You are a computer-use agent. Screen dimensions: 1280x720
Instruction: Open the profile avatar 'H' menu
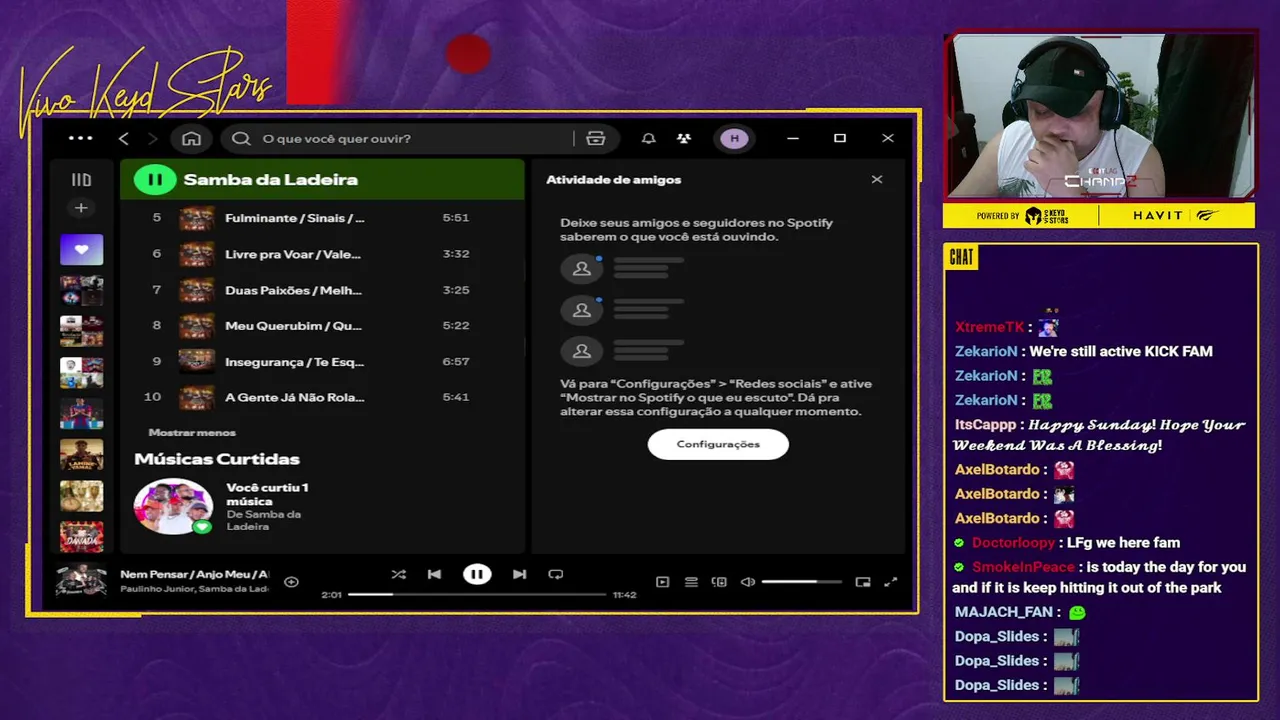click(734, 138)
